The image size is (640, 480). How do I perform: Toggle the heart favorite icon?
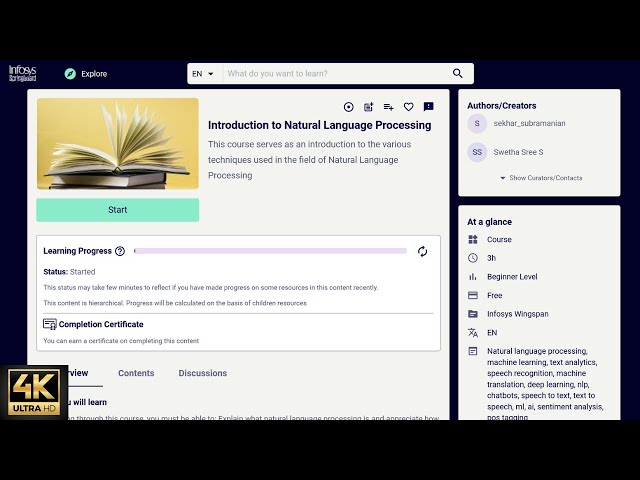tap(409, 107)
